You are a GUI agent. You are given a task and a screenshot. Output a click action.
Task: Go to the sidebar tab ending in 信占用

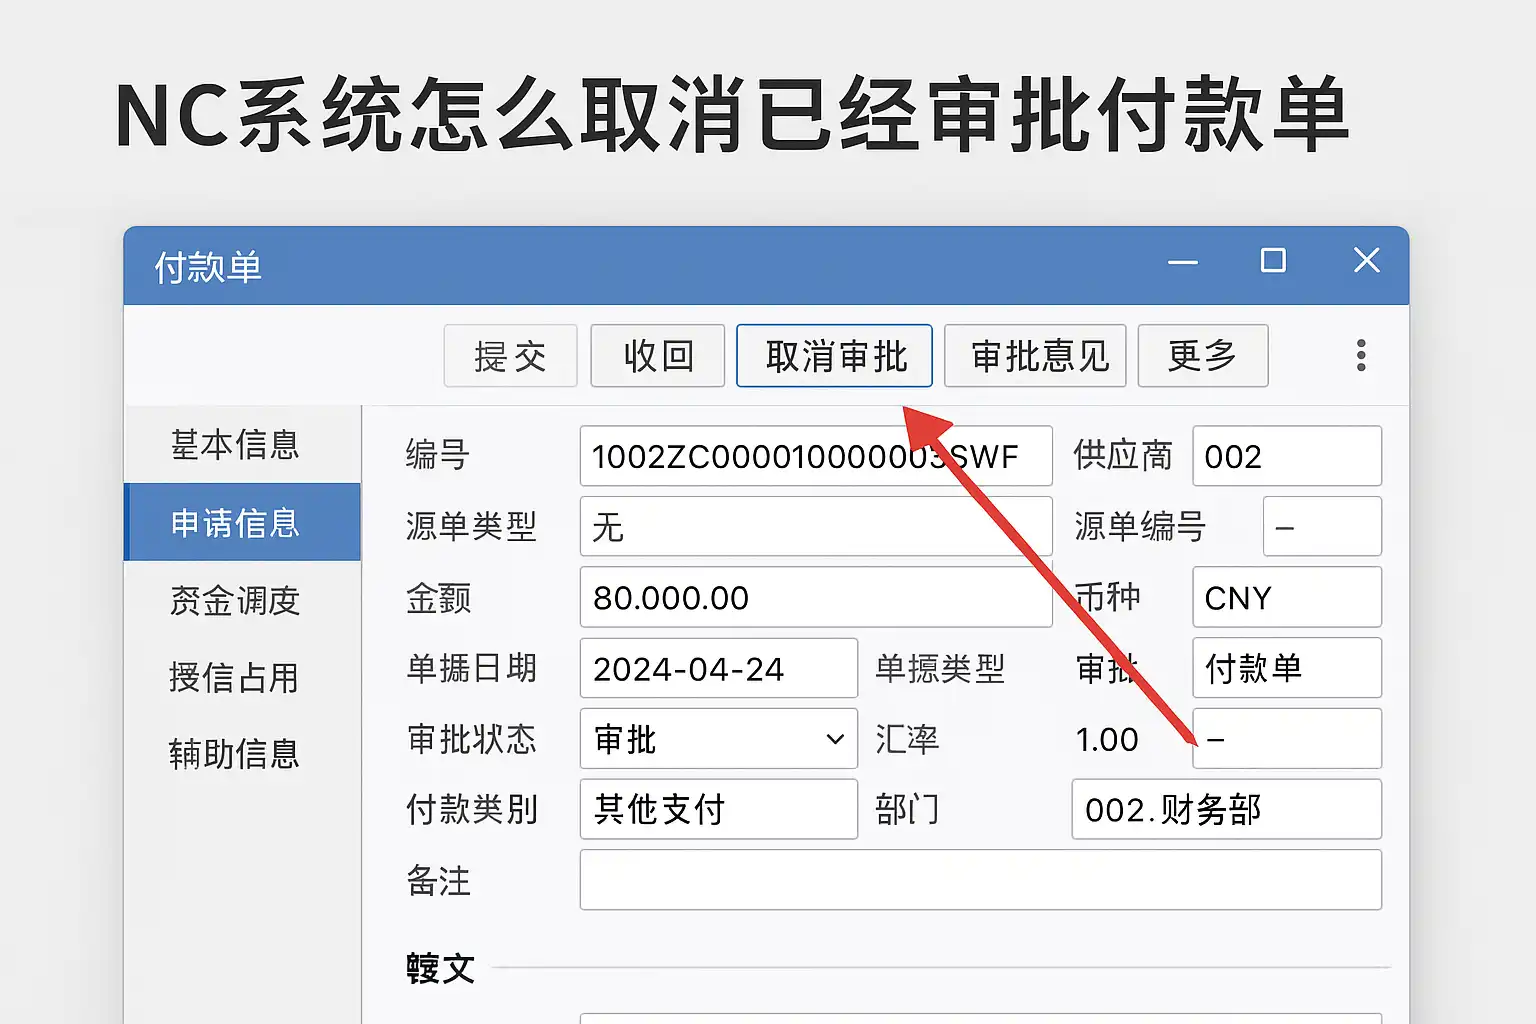(x=242, y=677)
